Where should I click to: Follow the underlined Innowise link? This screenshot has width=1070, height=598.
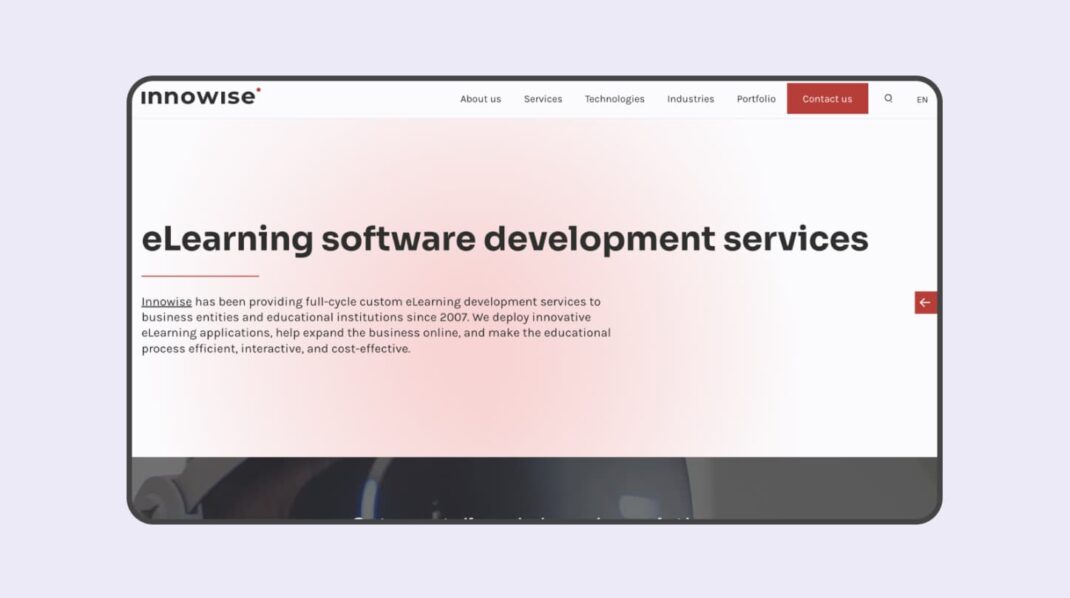(167, 302)
